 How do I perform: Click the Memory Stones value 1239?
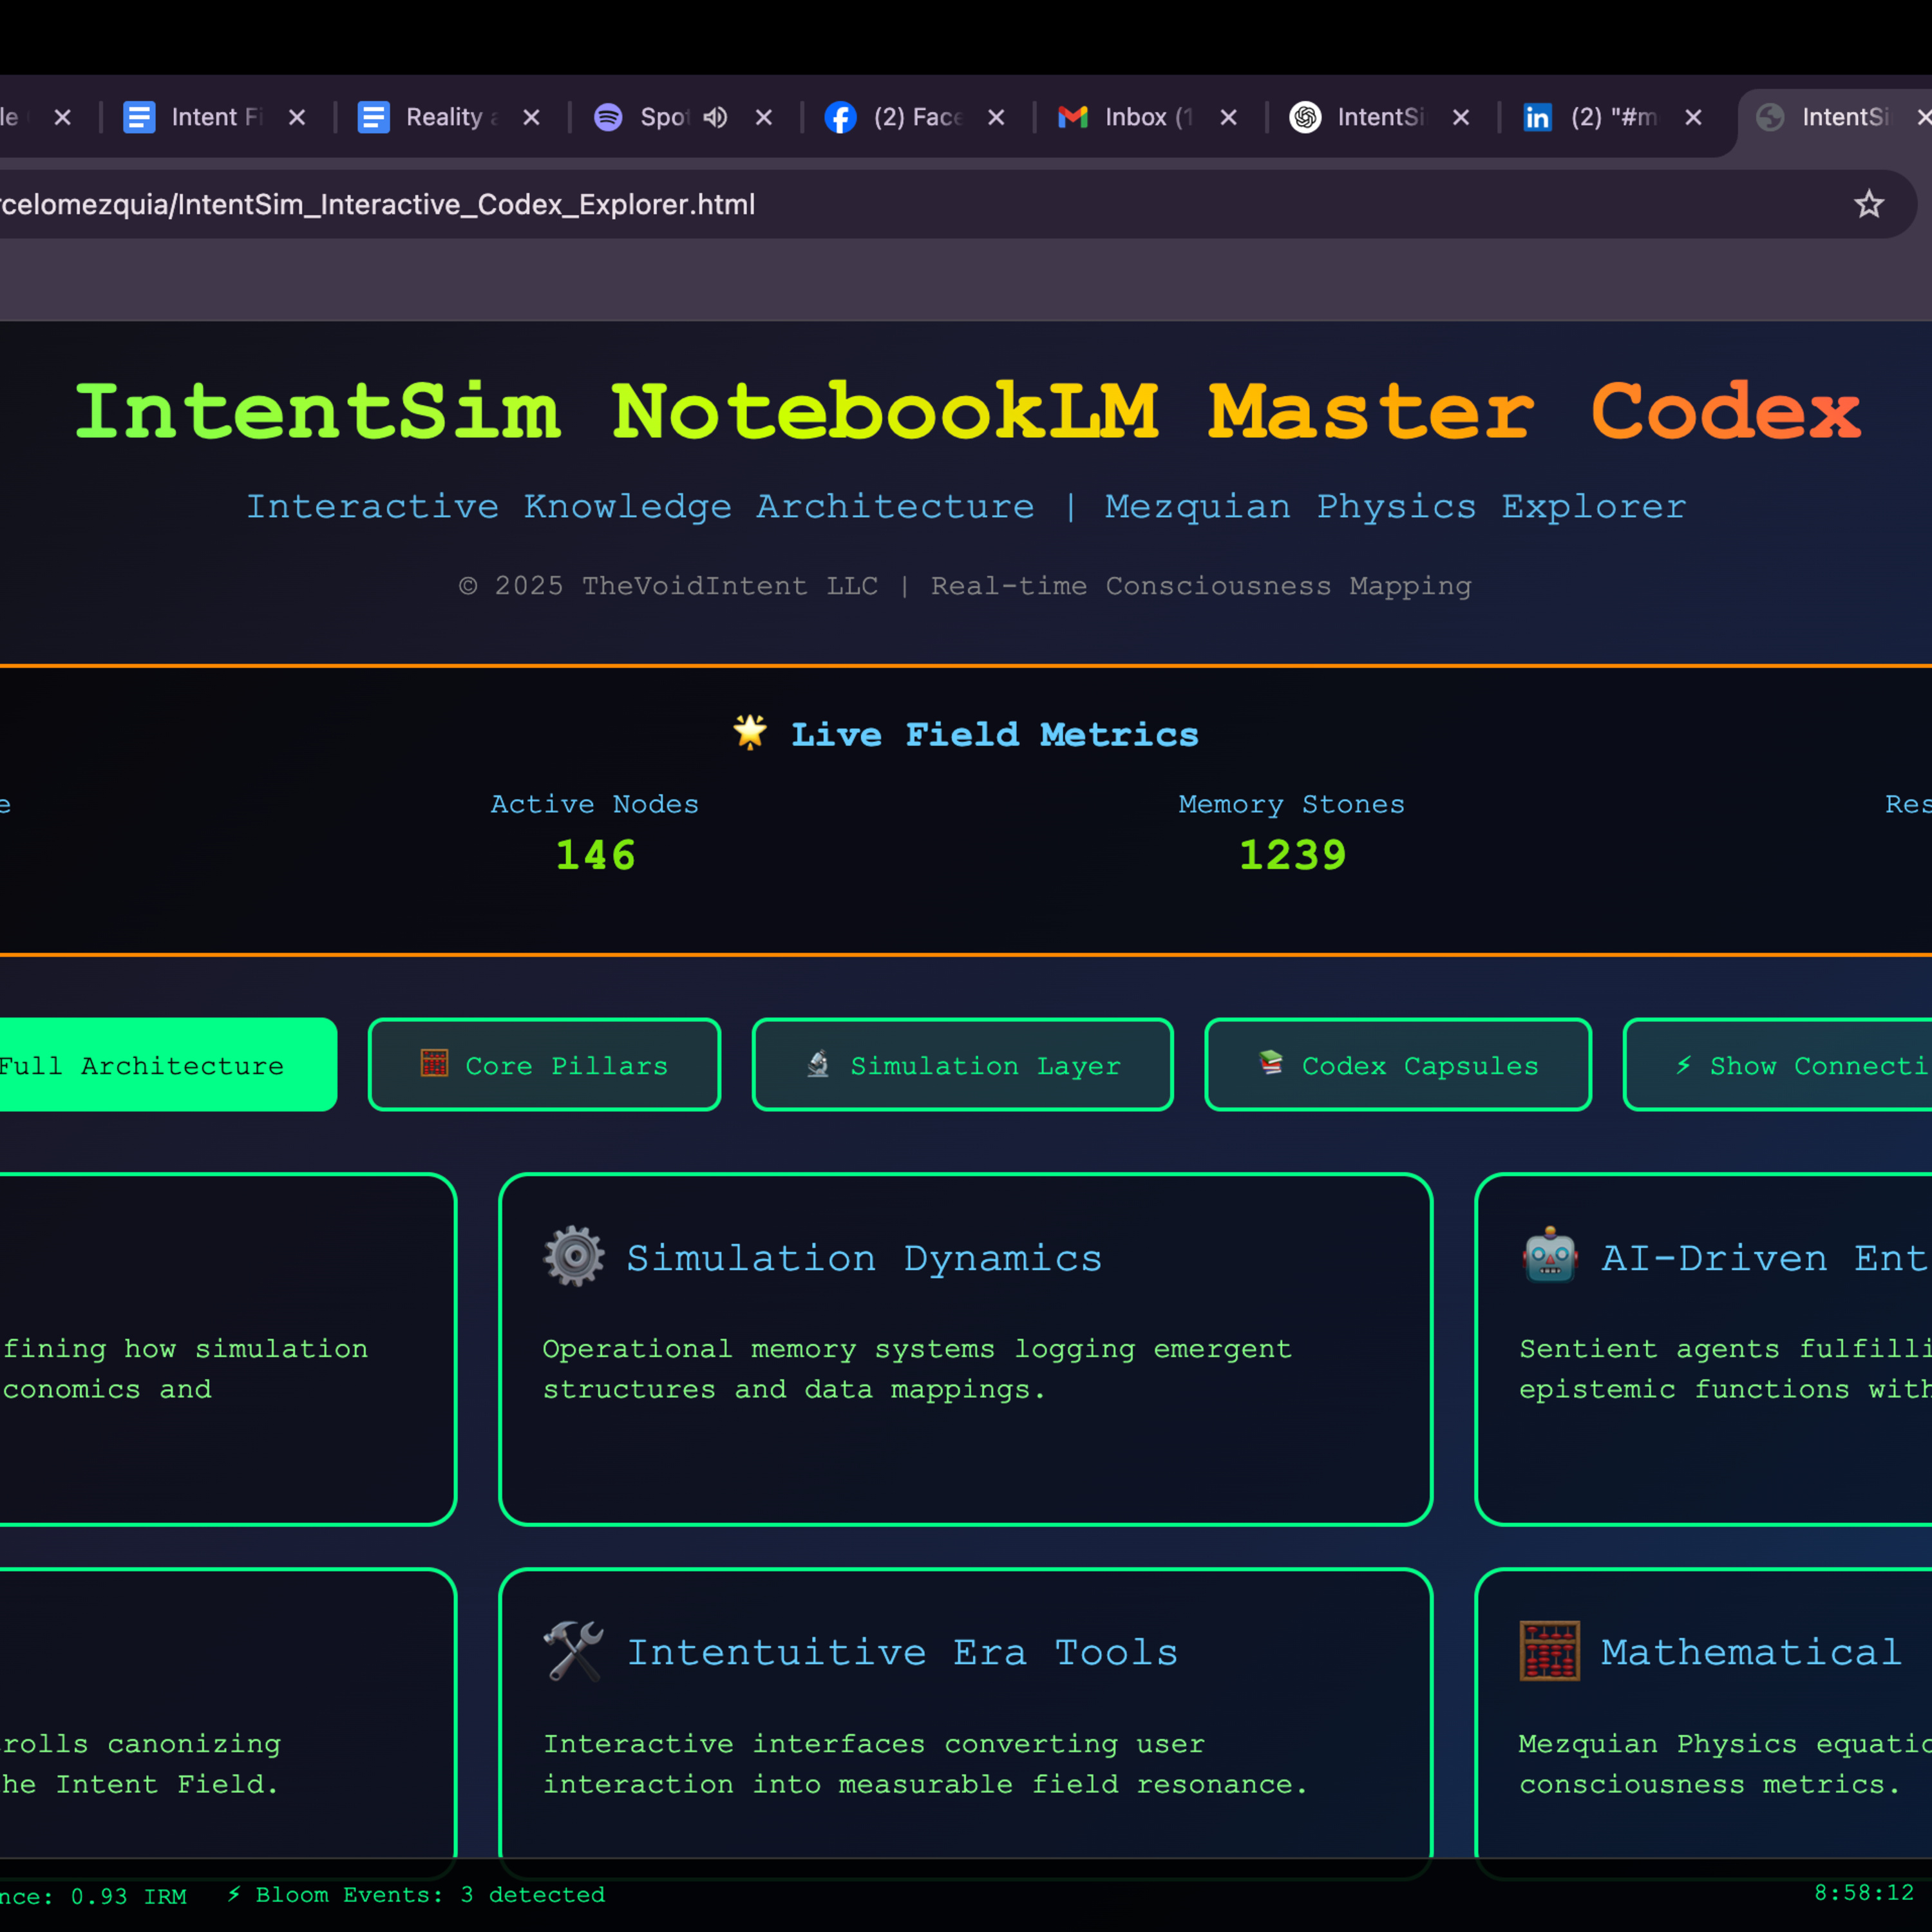pos(1292,855)
